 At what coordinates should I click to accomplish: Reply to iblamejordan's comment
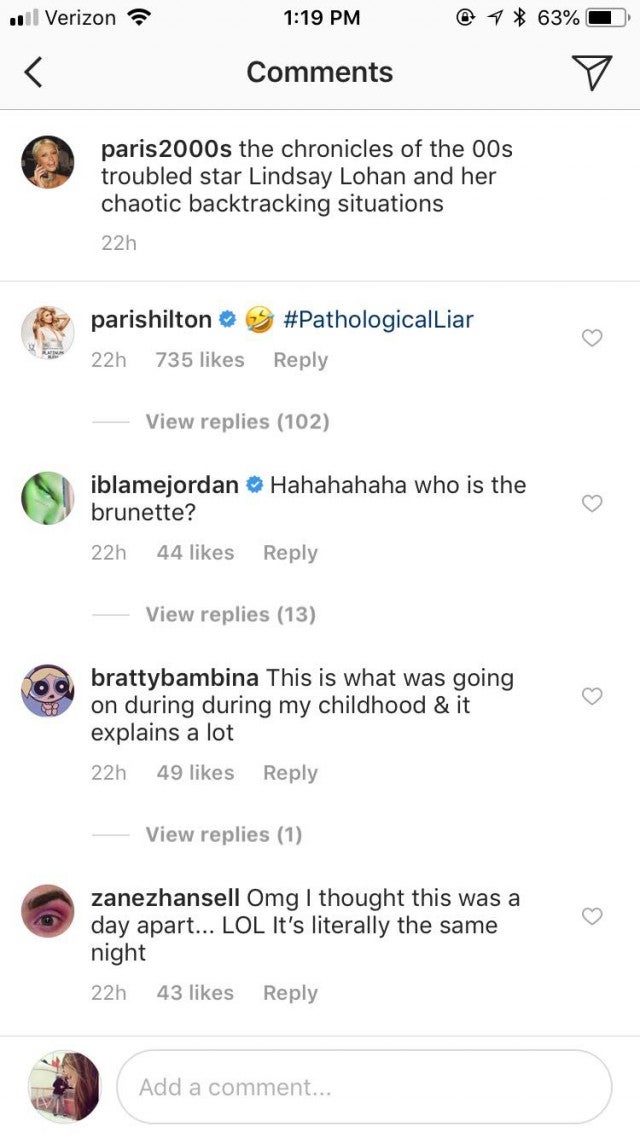tap(290, 553)
